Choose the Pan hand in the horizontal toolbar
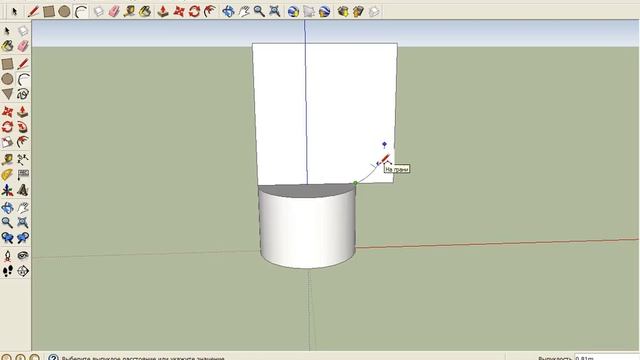The image size is (640, 360). click(244, 11)
